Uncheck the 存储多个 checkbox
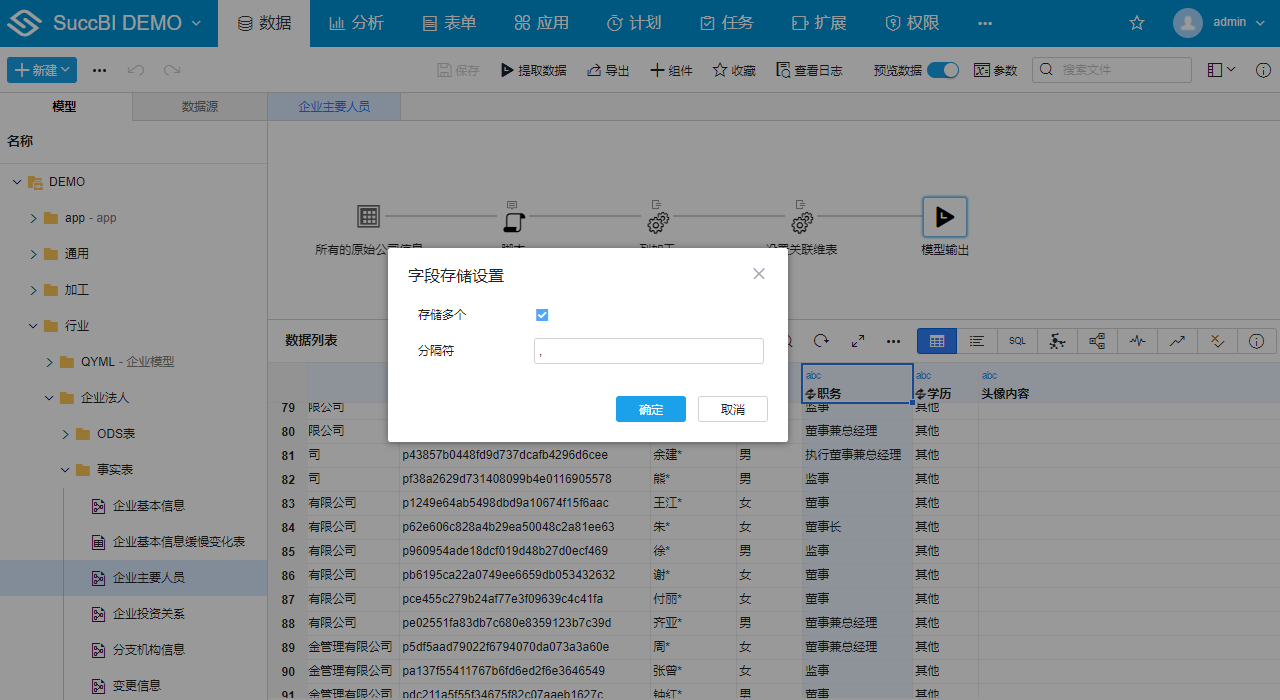The width and height of the screenshot is (1280, 700). pyautogui.click(x=541, y=314)
